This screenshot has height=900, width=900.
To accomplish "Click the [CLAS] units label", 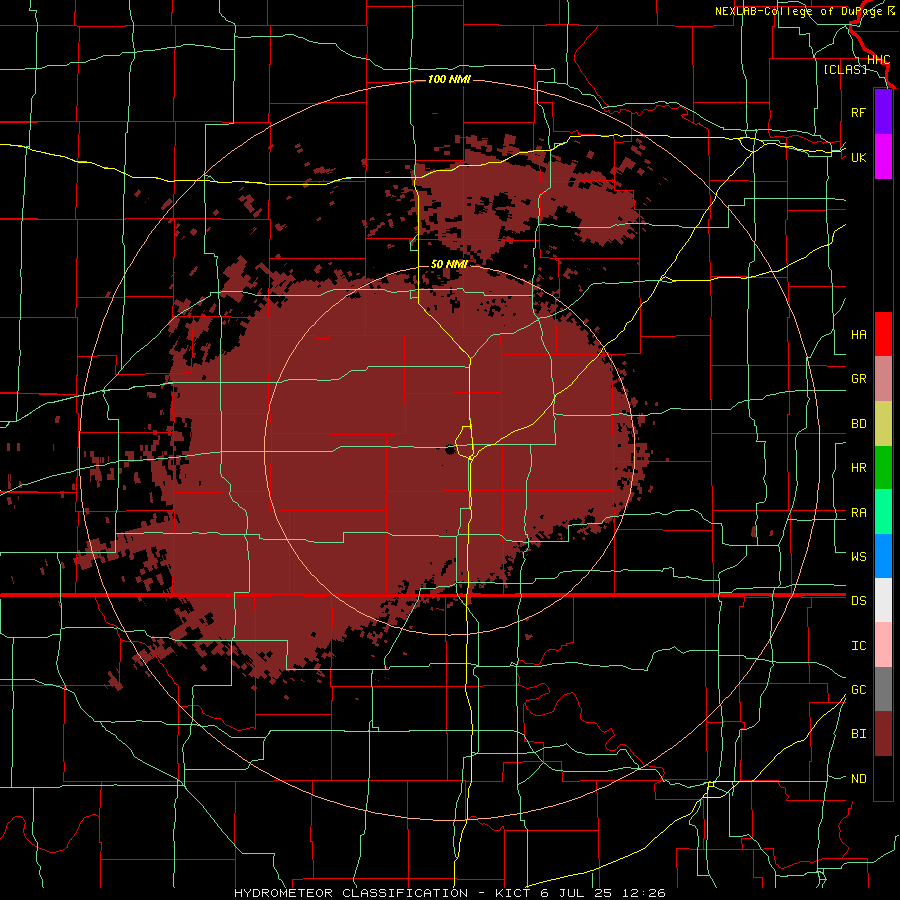I will pos(845,69).
